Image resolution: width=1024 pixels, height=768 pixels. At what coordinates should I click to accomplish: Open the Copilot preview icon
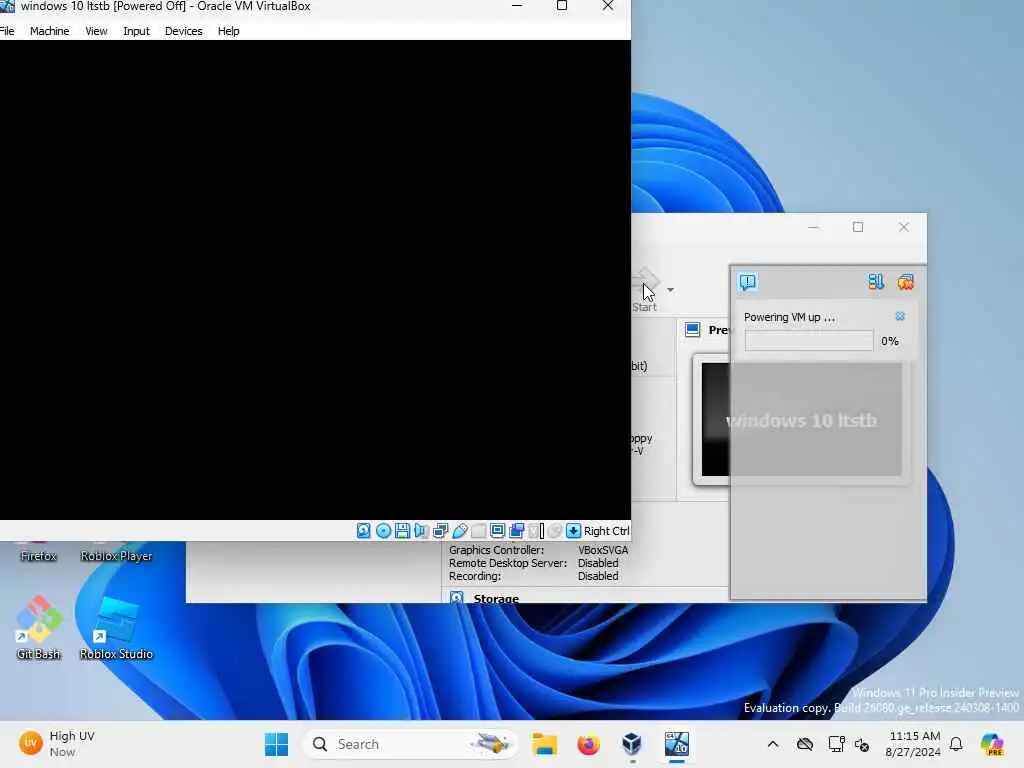992,744
